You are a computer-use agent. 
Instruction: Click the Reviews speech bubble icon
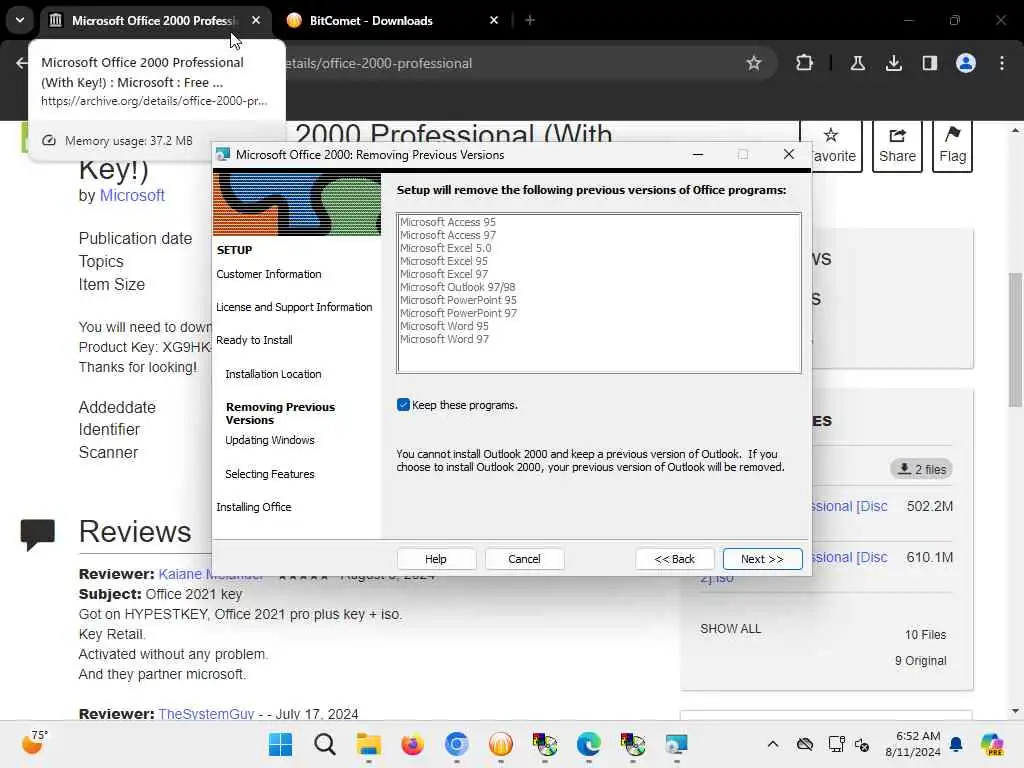coord(37,534)
